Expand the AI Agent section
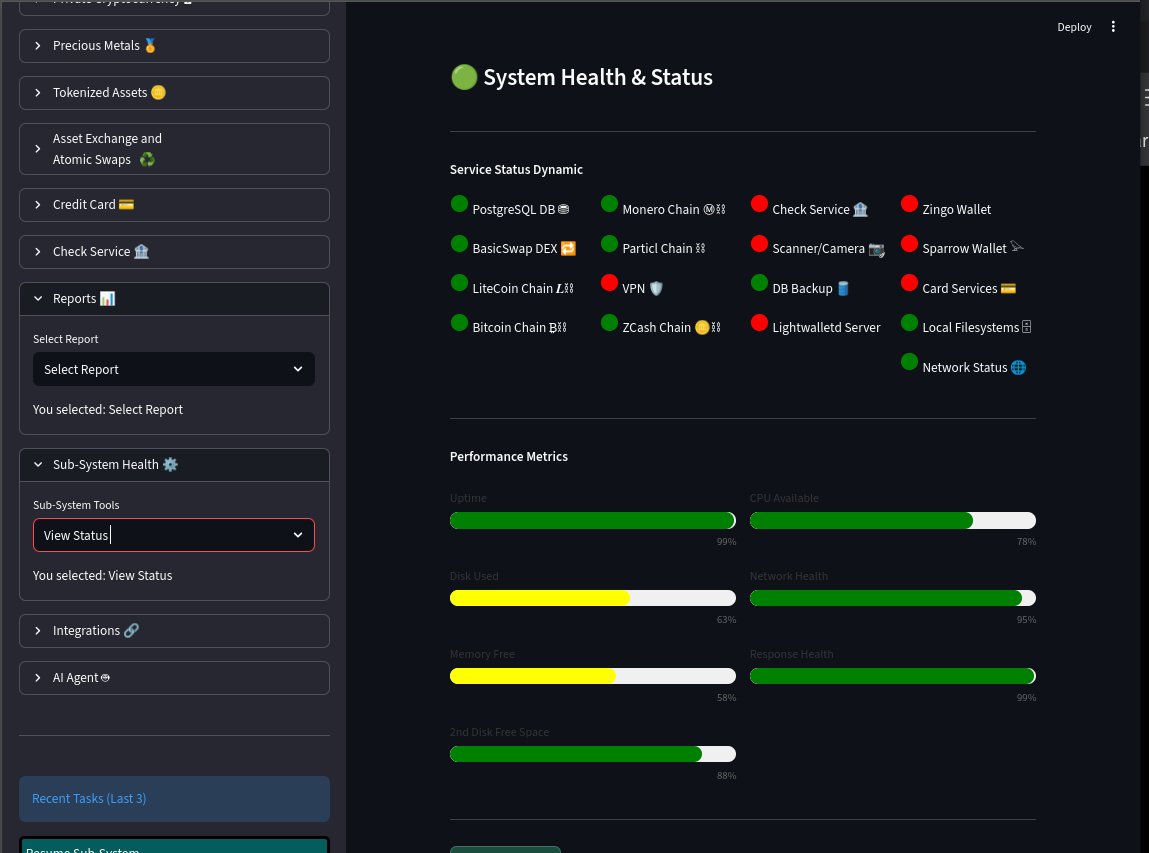1149x853 pixels. [x=174, y=678]
